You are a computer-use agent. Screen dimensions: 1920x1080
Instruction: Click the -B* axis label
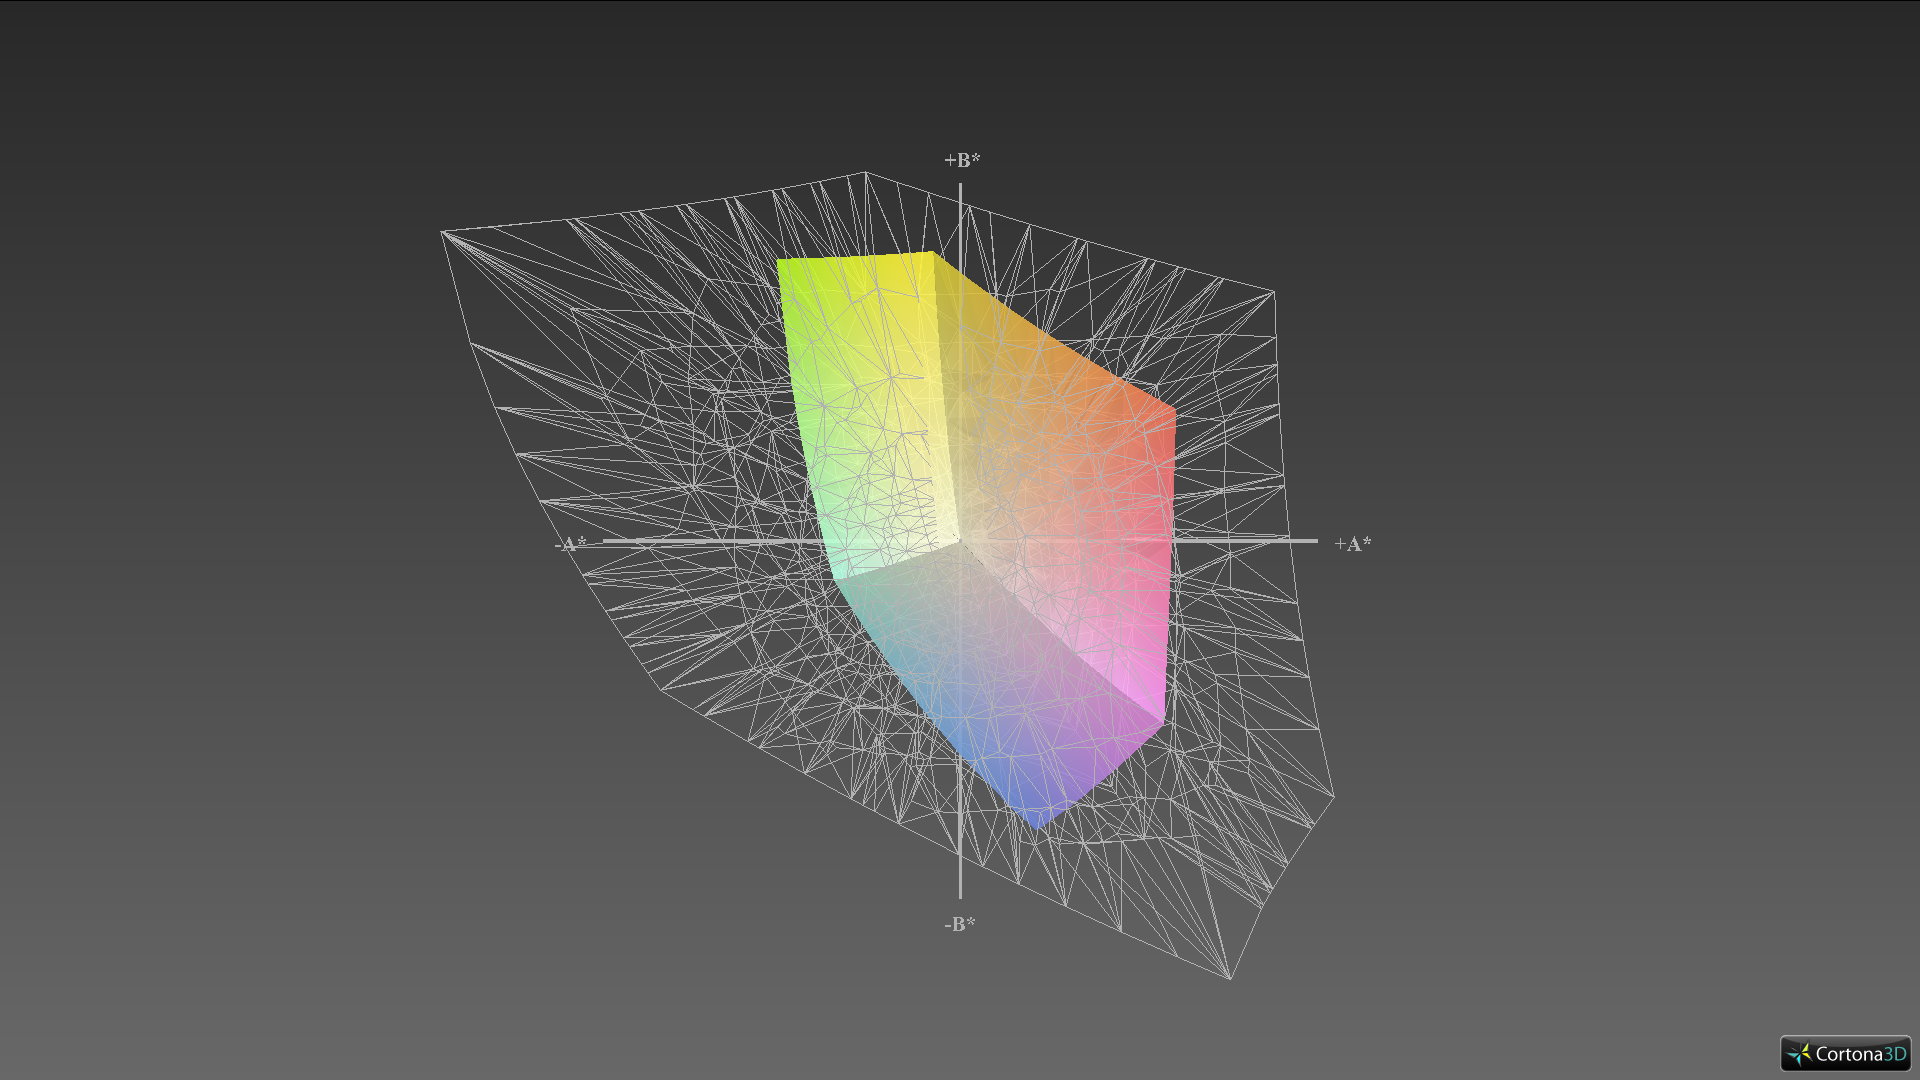coord(959,924)
